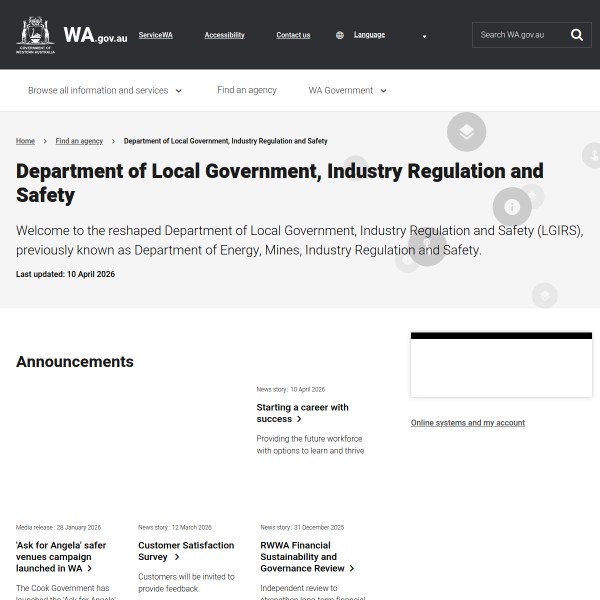Click arrow icon next to Starting a career with success
This screenshot has height=600, width=600.
pyautogui.click(x=299, y=420)
